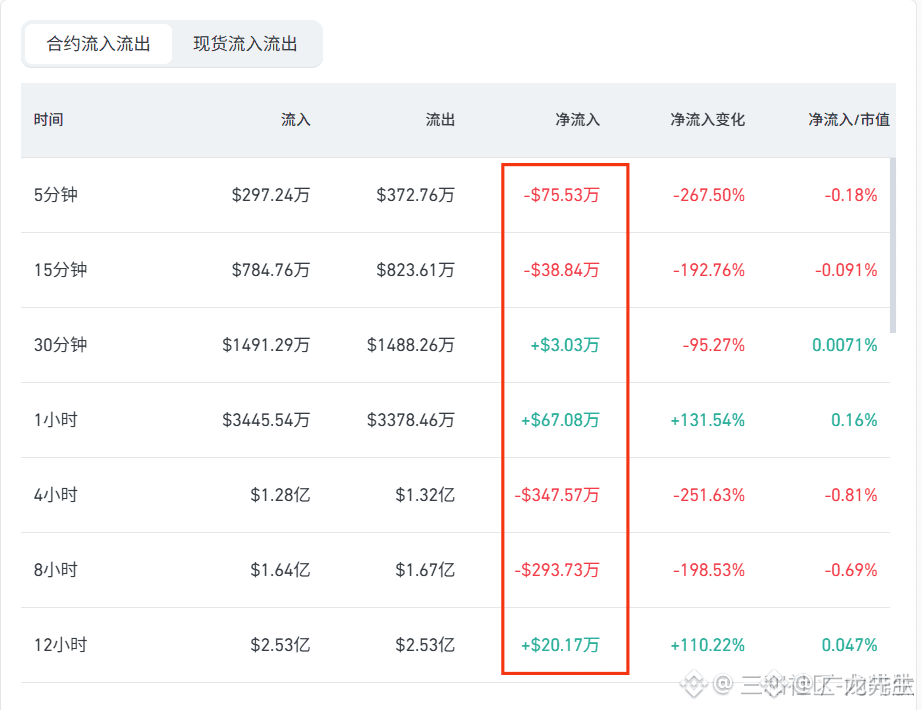
Task: Sort by the 净流入变化 column header
Action: 707,119
